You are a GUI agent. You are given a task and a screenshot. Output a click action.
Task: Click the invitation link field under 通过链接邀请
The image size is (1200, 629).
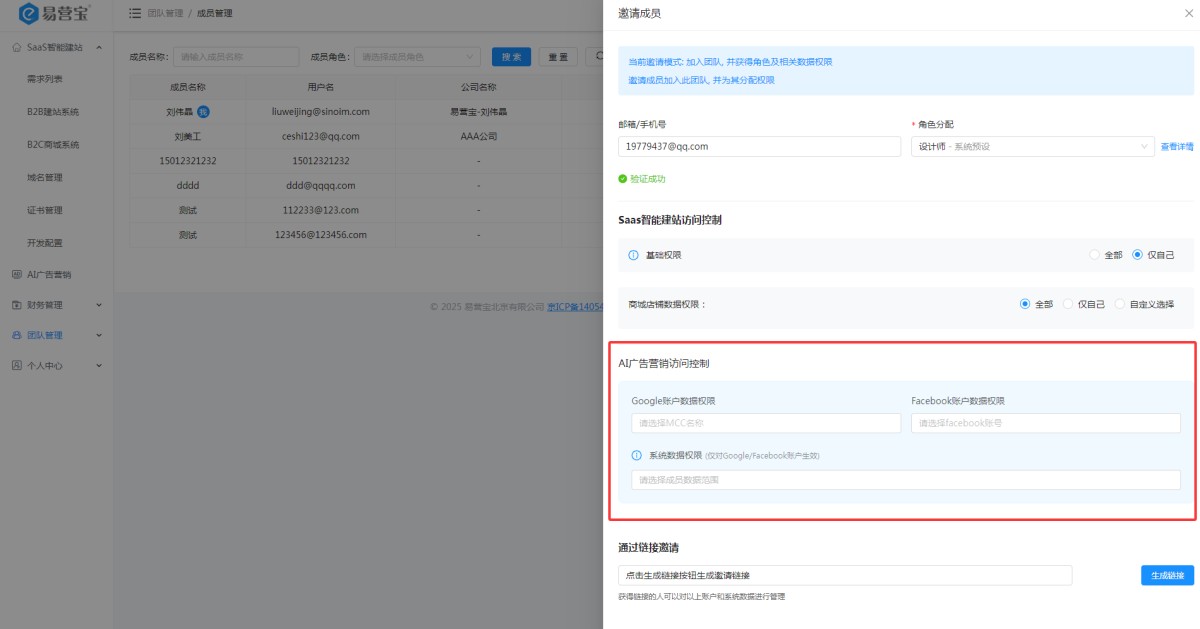coord(845,575)
